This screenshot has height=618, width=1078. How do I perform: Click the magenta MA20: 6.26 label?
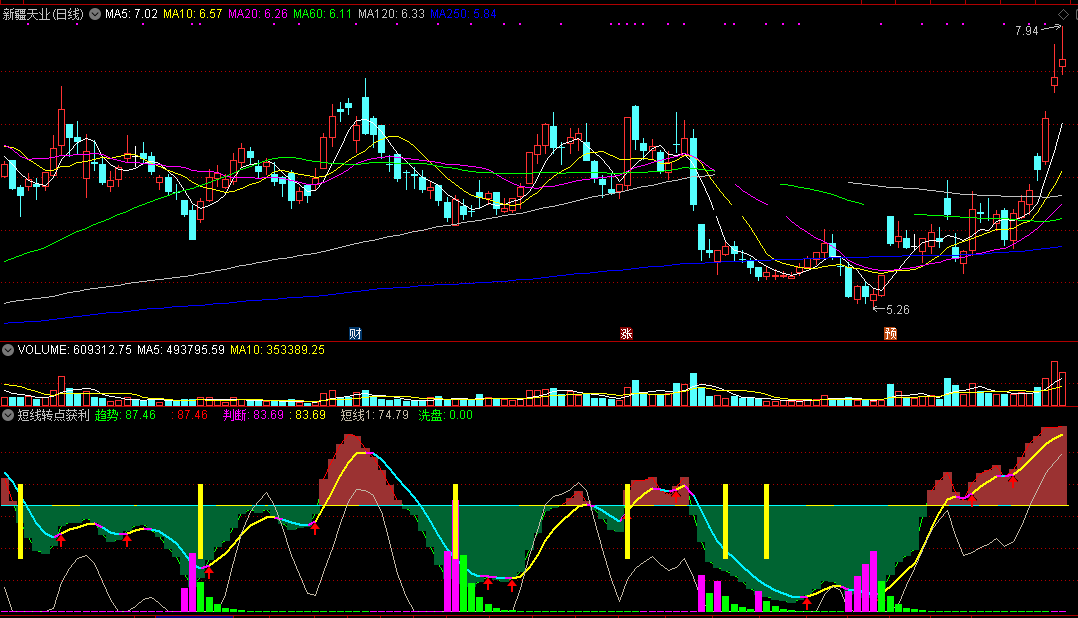pos(258,14)
